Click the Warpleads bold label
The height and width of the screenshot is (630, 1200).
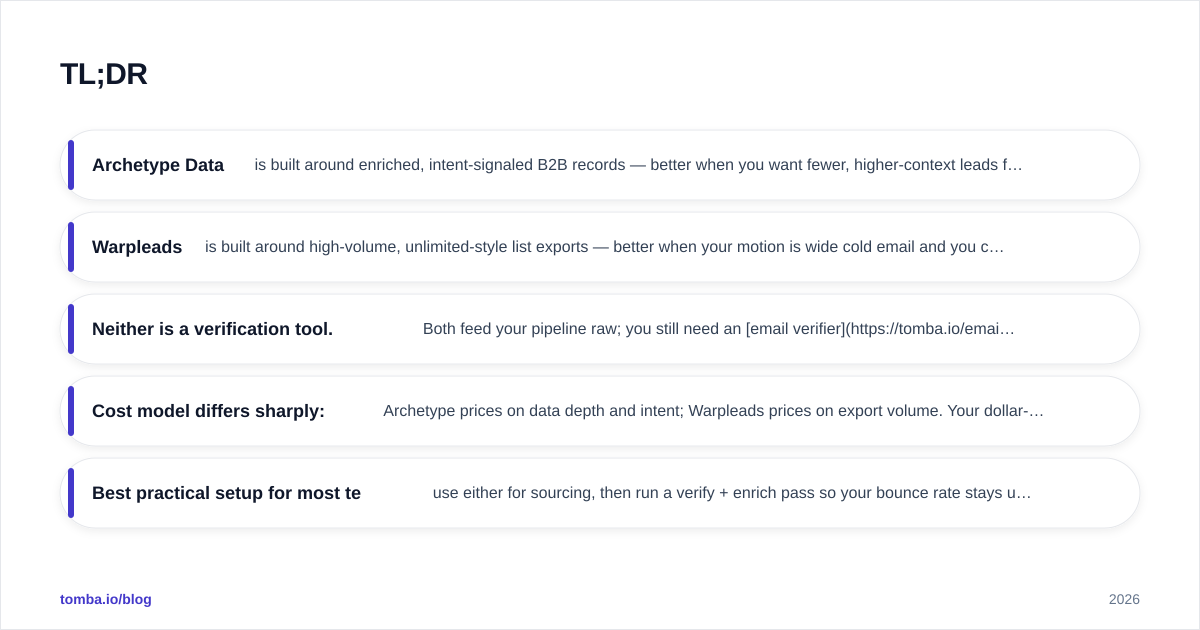click(x=137, y=247)
